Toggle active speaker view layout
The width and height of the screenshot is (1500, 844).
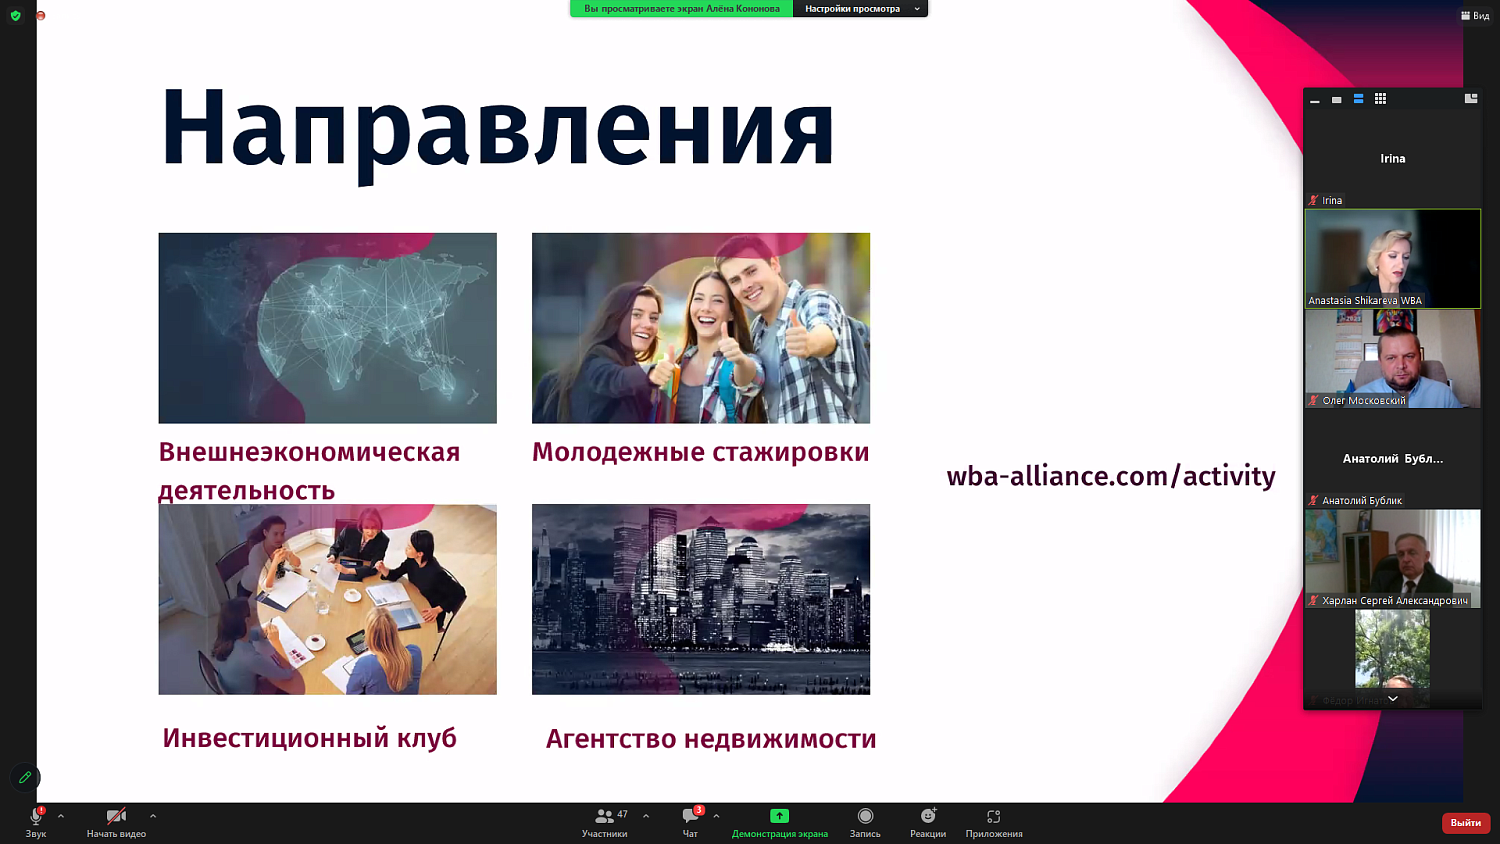[x=1358, y=98]
